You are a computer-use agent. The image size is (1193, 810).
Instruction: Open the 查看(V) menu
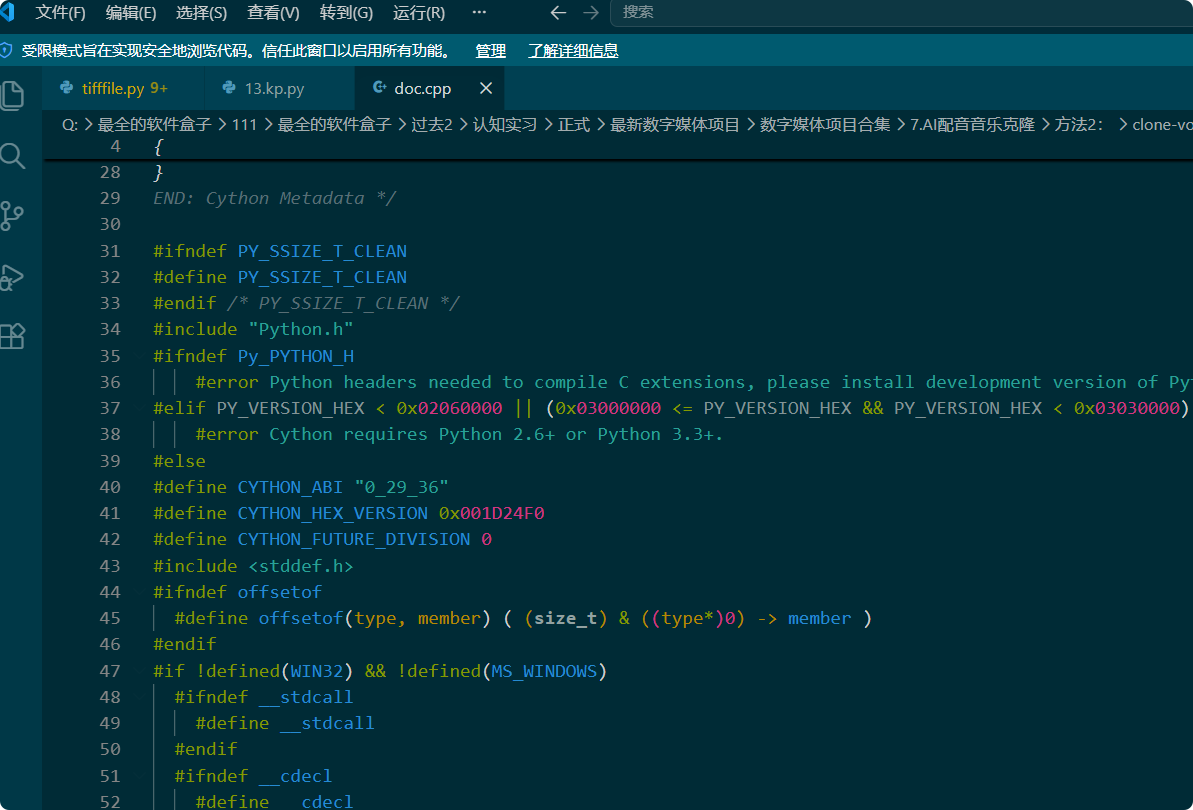click(x=273, y=13)
